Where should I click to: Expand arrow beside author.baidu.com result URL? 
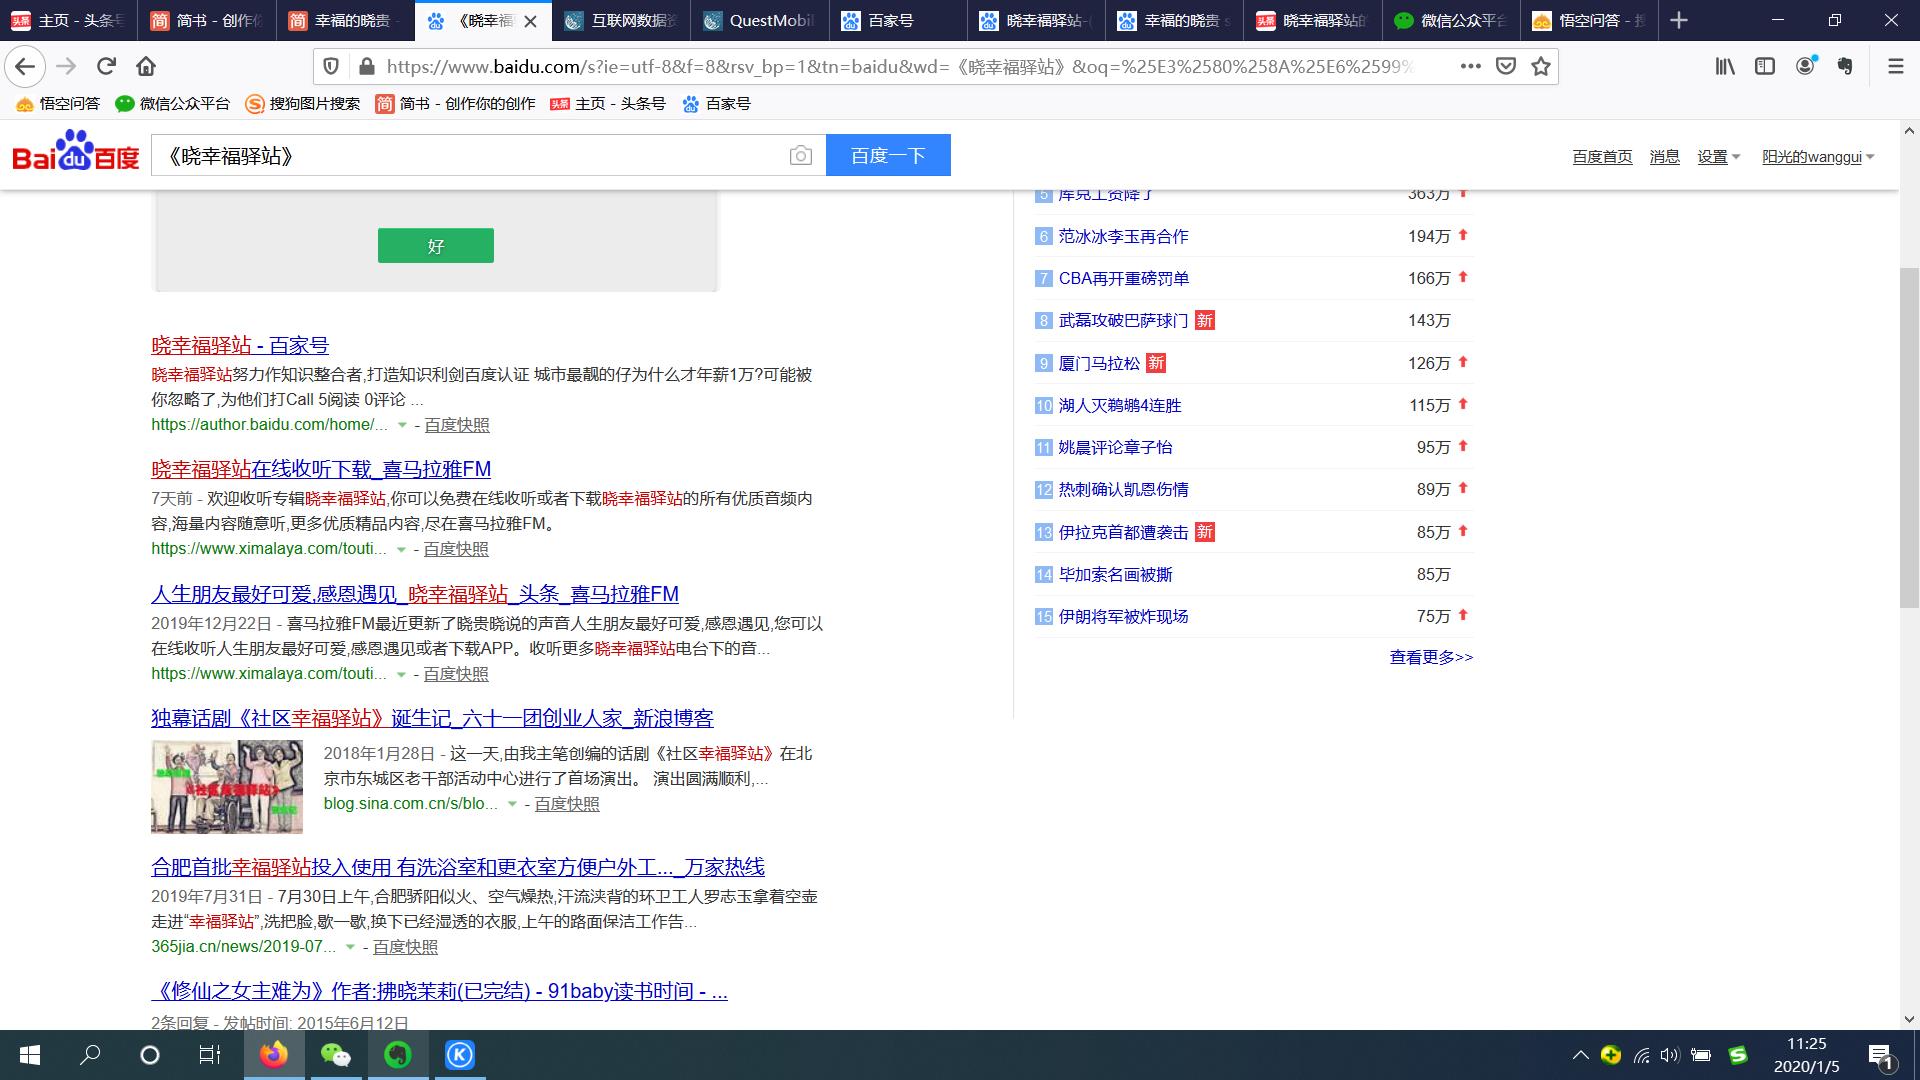[x=402, y=425]
